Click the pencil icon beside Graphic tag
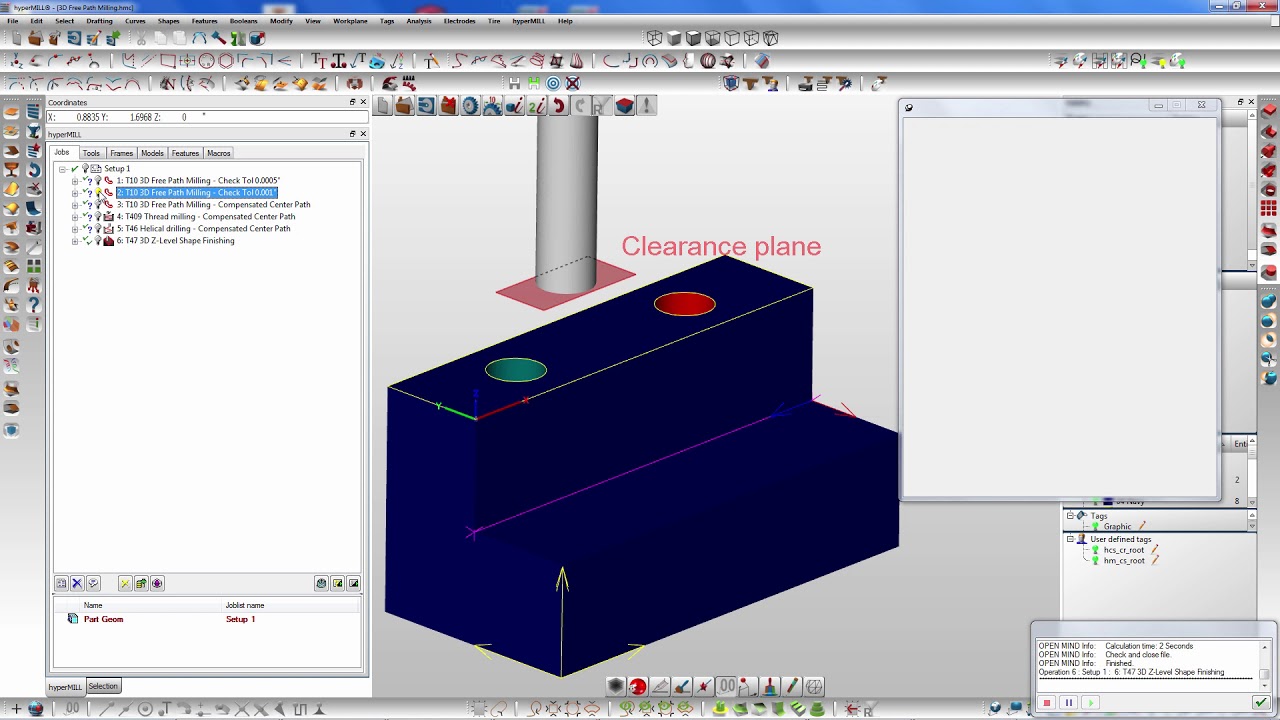Viewport: 1280px width, 720px height. click(x=1142, y=526)
